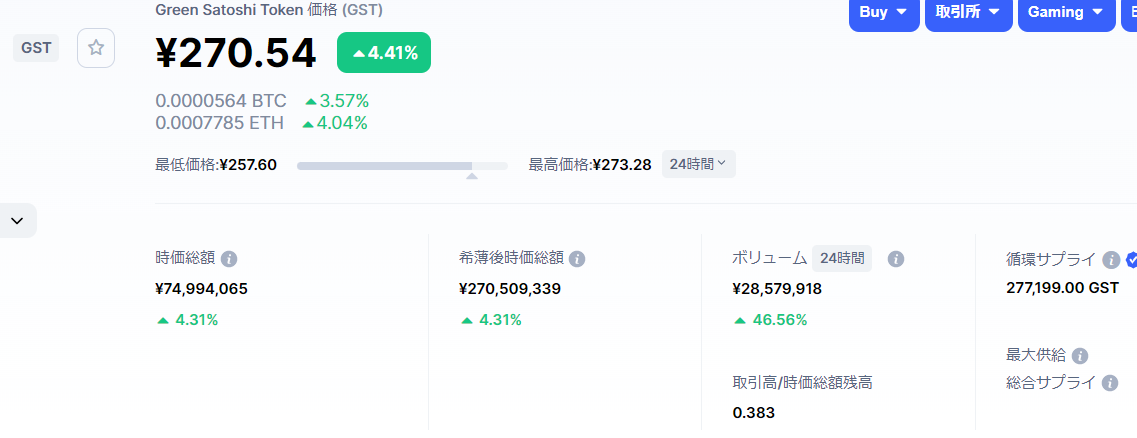Click the 4.04% ETH change
The height and width of the screenshot is (438, 1137).
coord(334,123)
